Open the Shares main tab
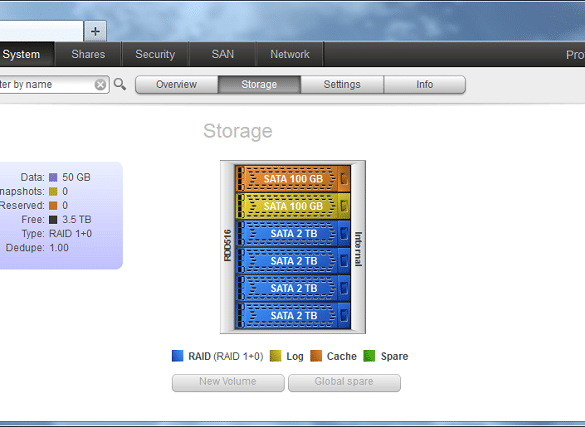The width and height of the screenshot is (585, 427). (88, 54)
